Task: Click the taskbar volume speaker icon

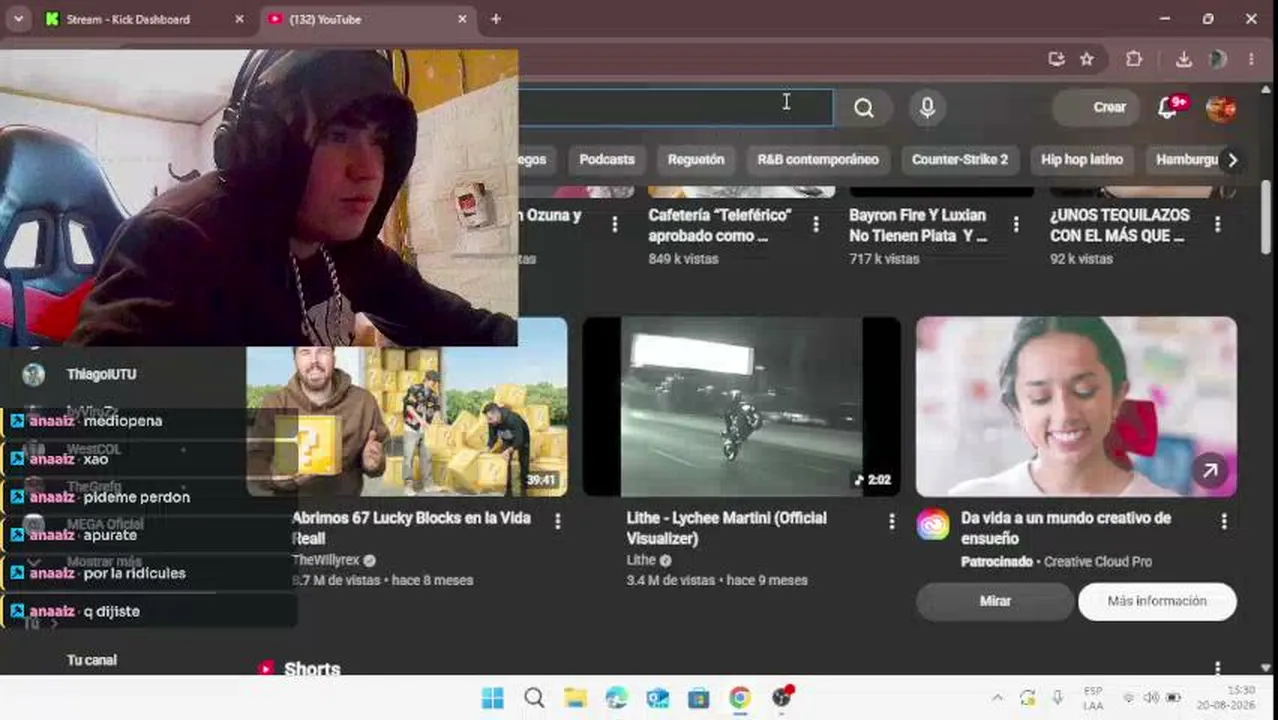Action: [1151, 698]
